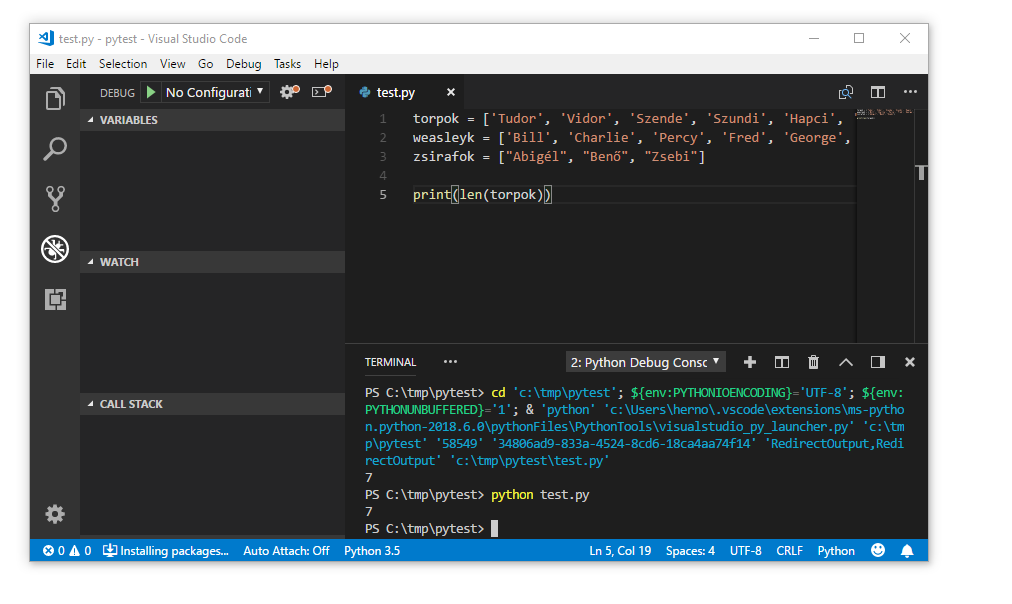Split the terminal
The image size is (1012, 604).
(782, 362)
